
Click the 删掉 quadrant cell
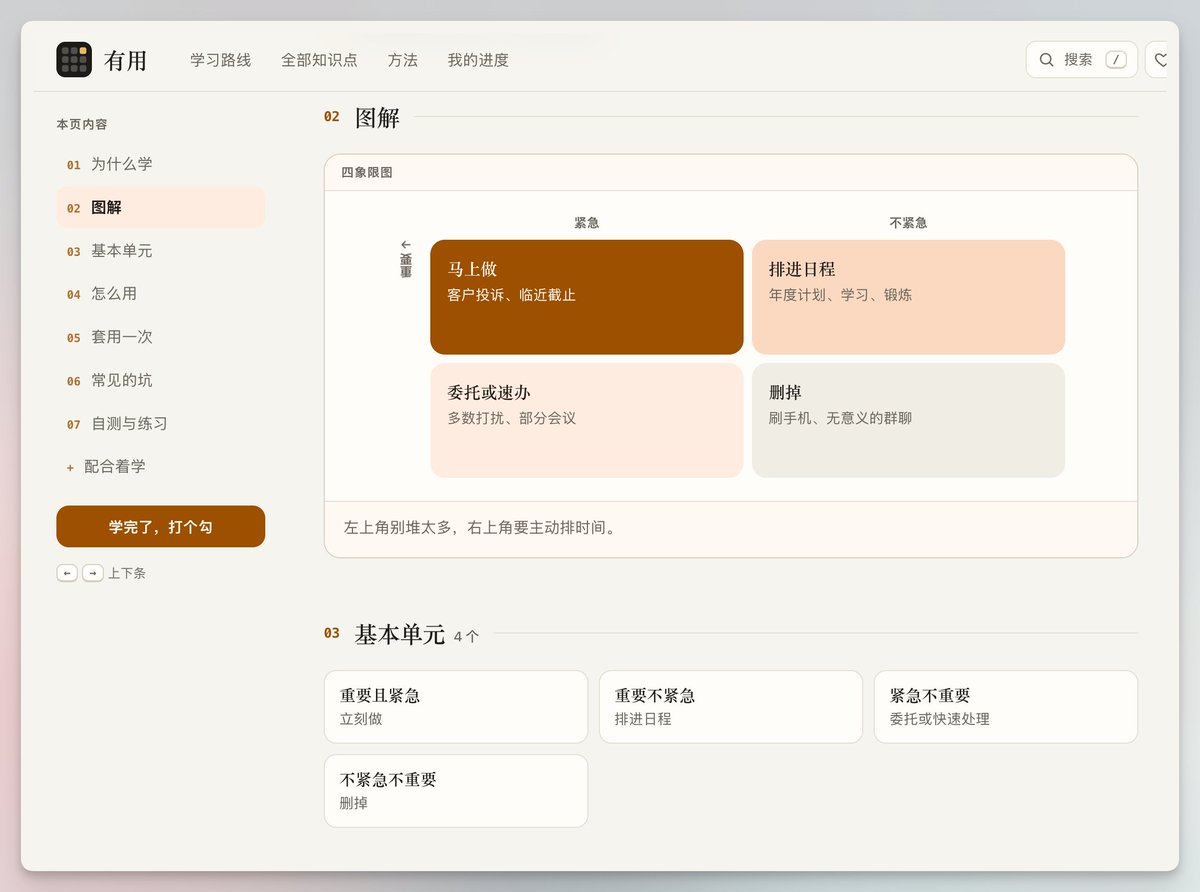(908, 420)
